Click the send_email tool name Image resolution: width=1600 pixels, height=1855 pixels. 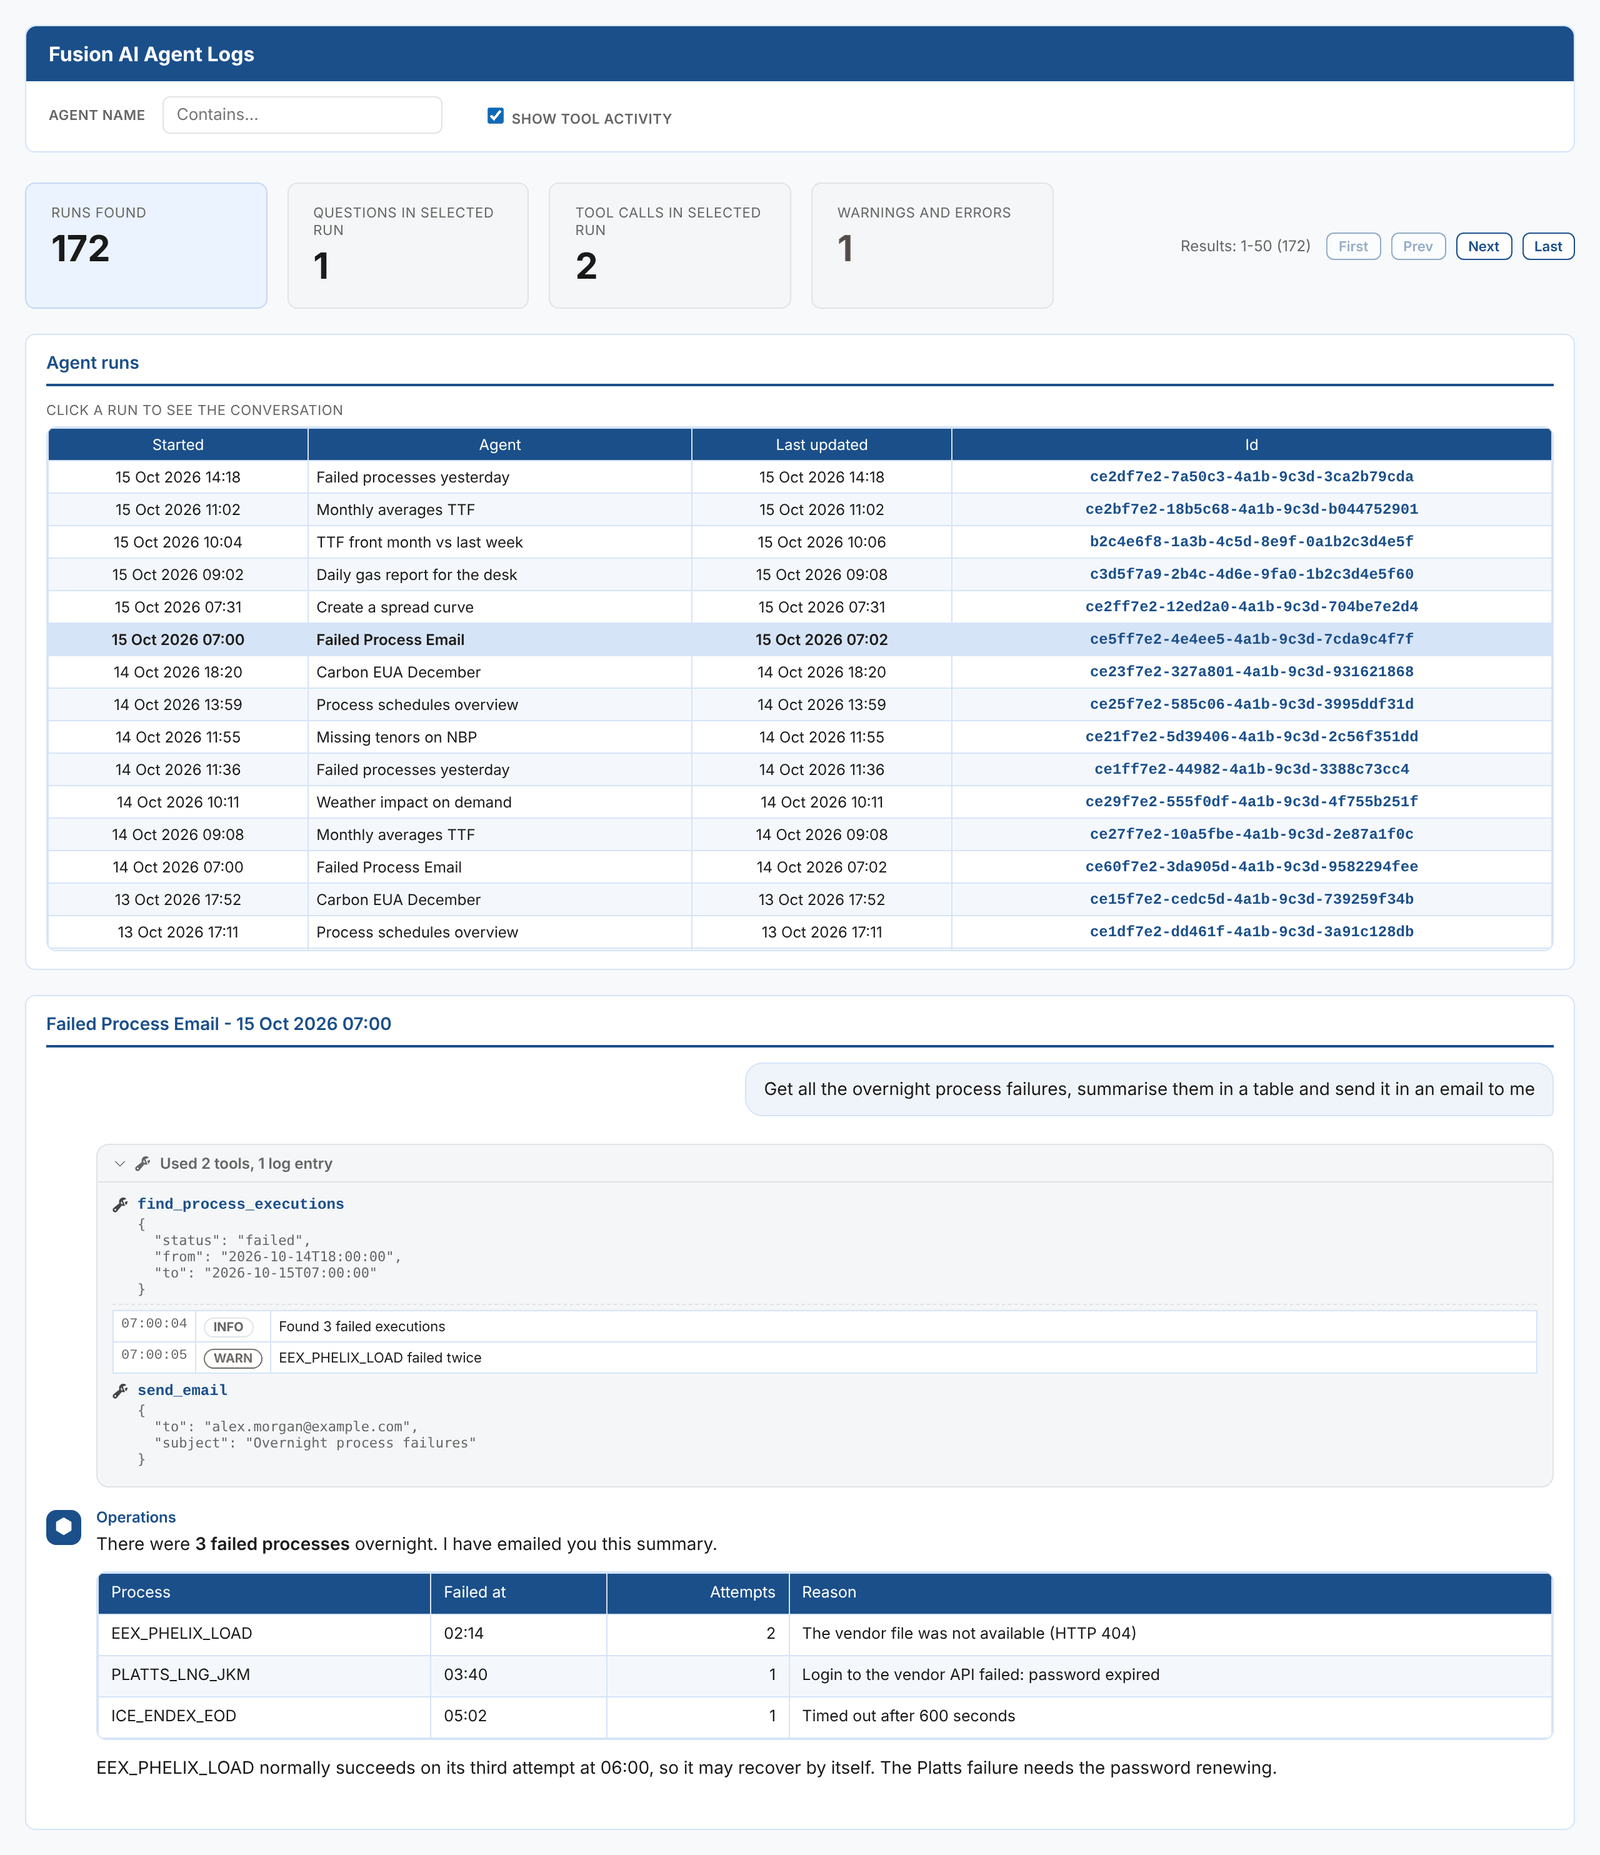pyautogui.click(x=183, y=1391)
